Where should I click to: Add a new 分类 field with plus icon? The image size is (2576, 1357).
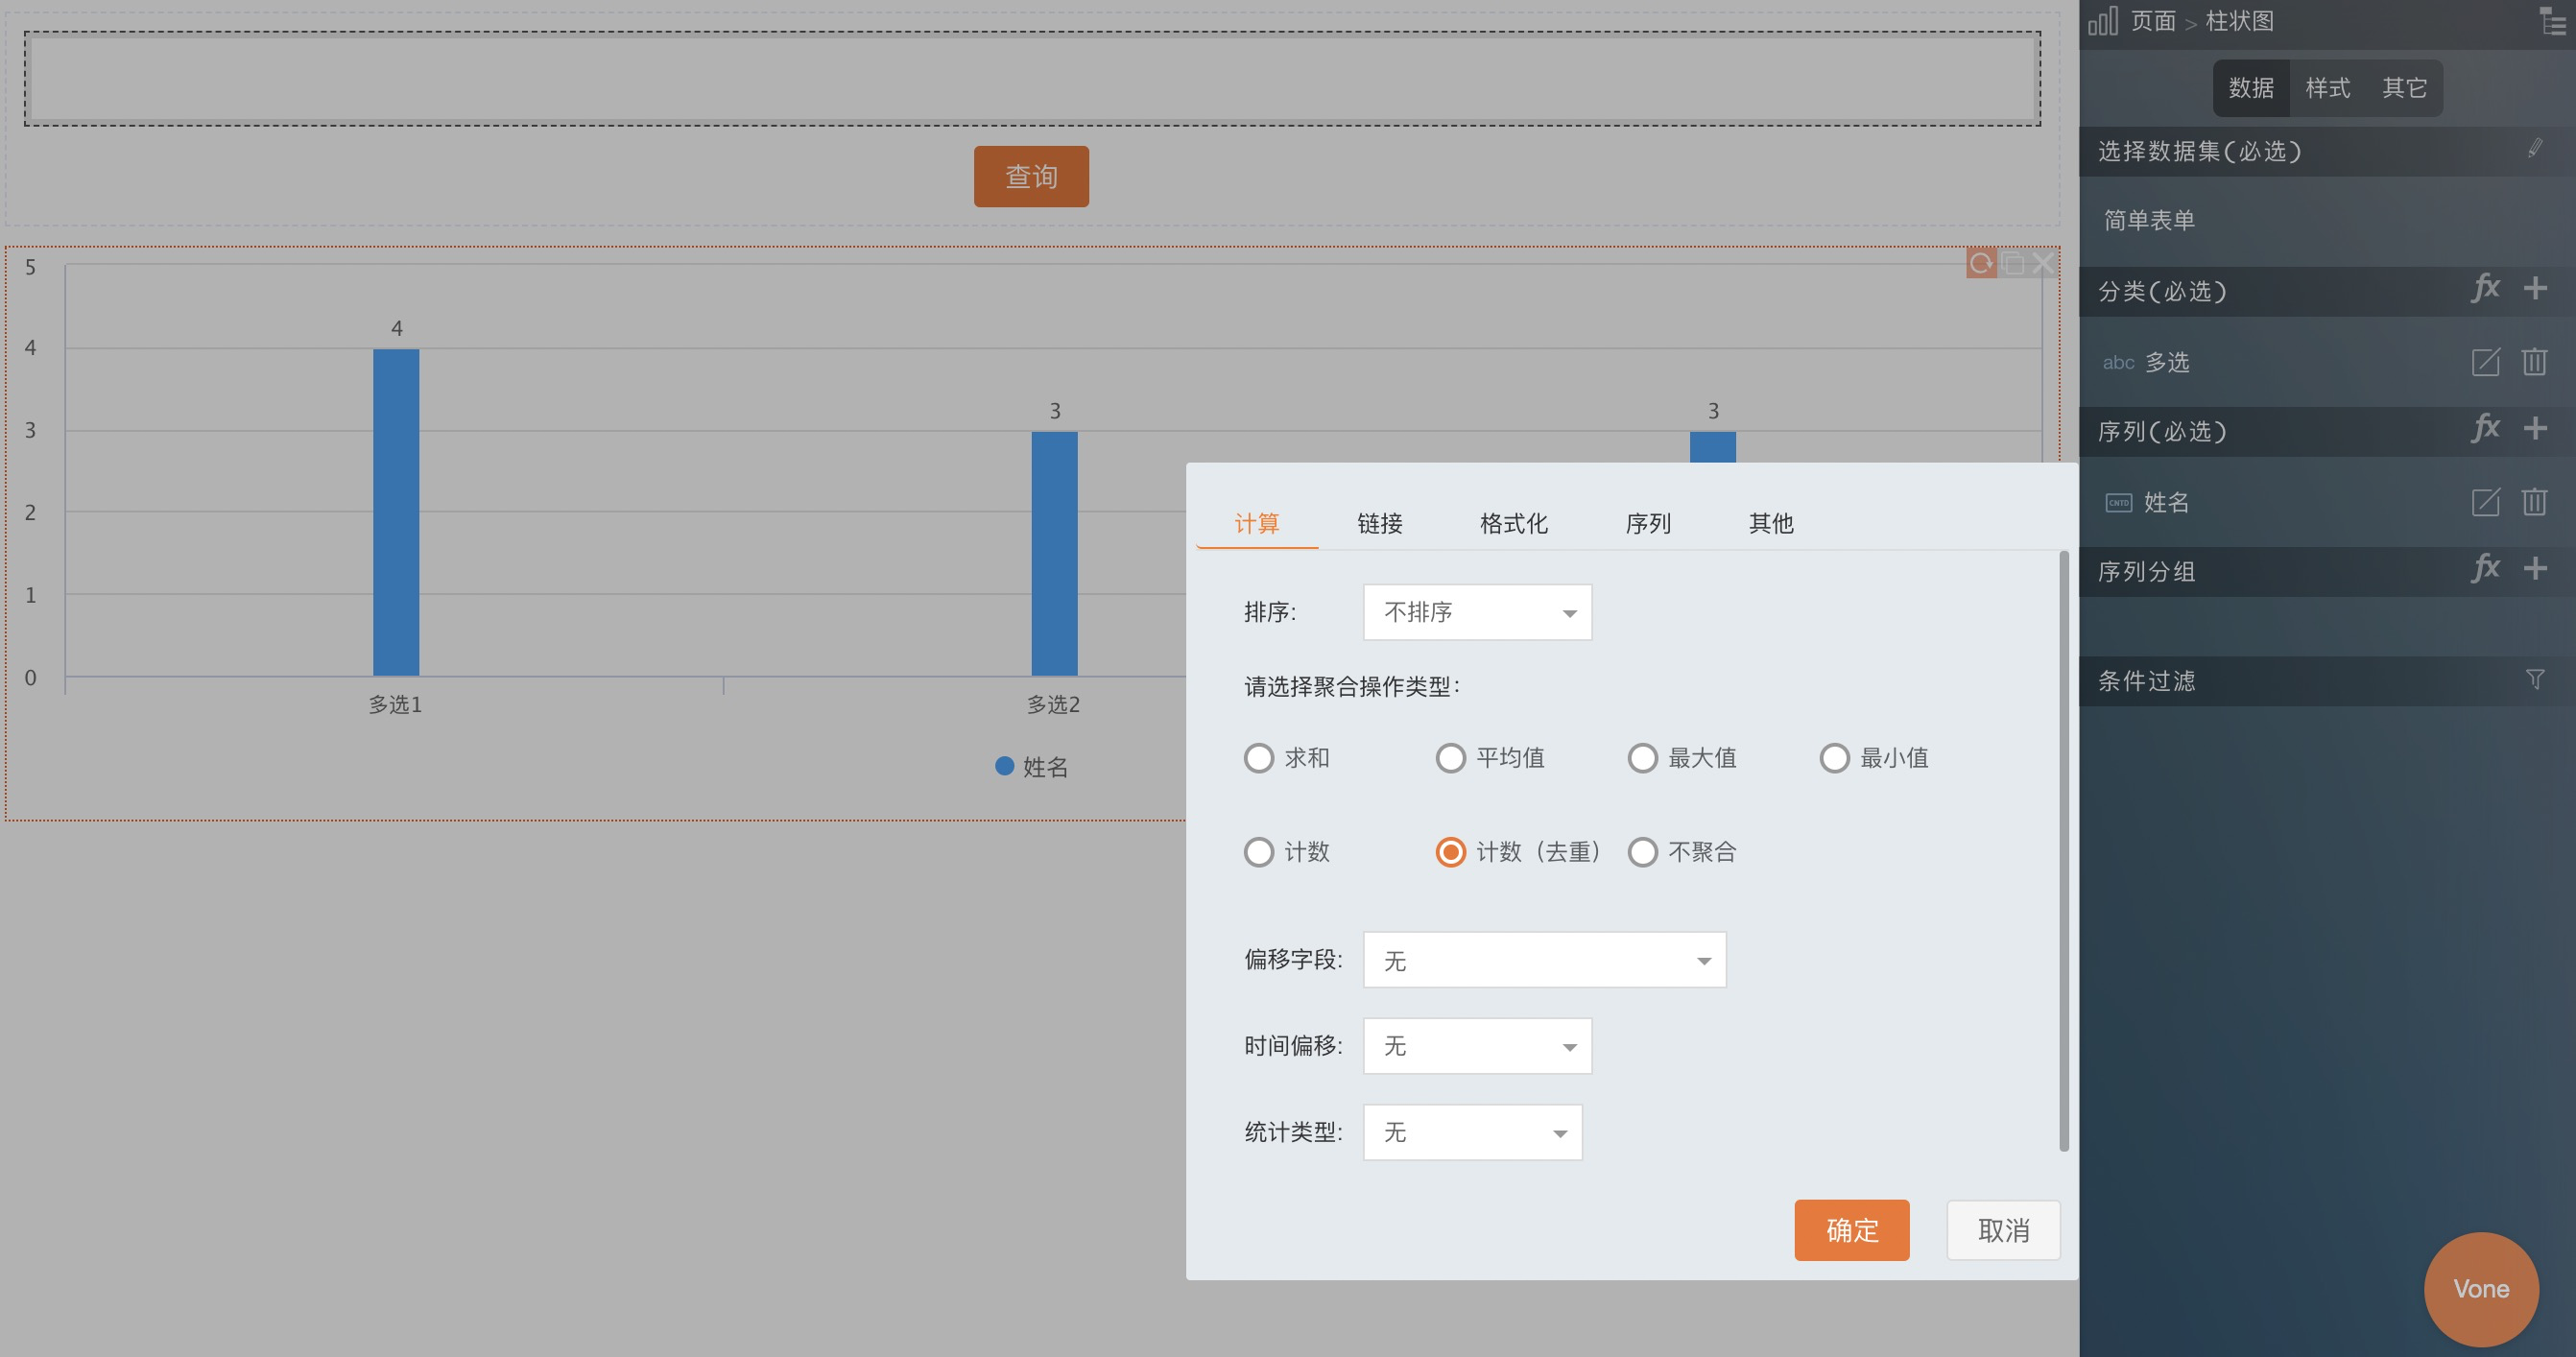pos(2535,289)
